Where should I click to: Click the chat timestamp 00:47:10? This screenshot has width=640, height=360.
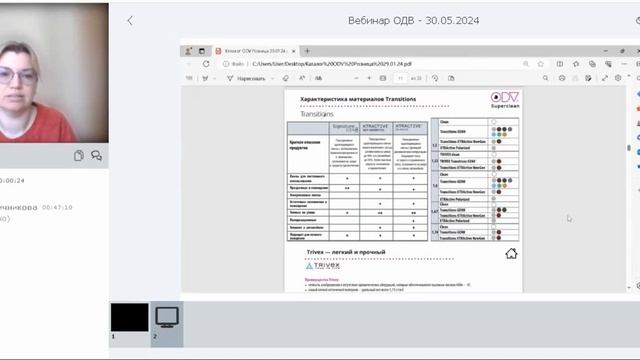pyautogui.click(x=57, y=207)
